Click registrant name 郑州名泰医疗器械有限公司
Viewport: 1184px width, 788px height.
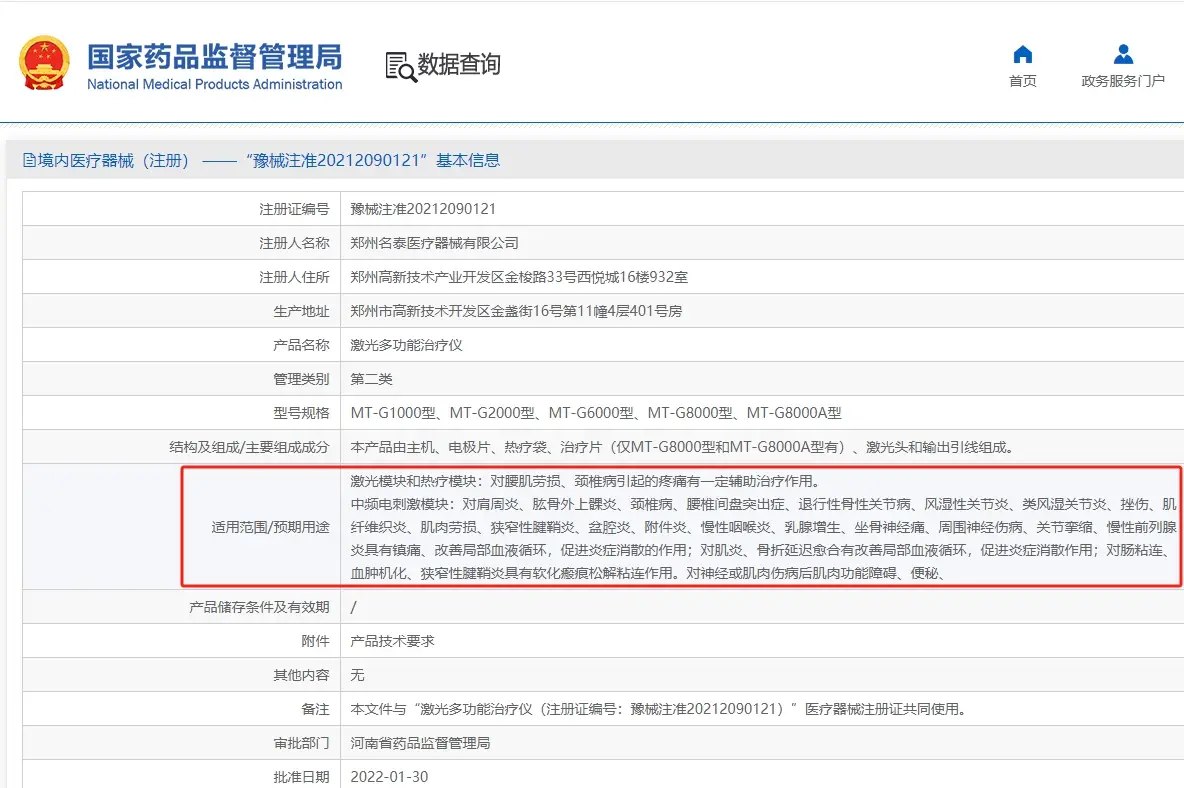point(434,243)
